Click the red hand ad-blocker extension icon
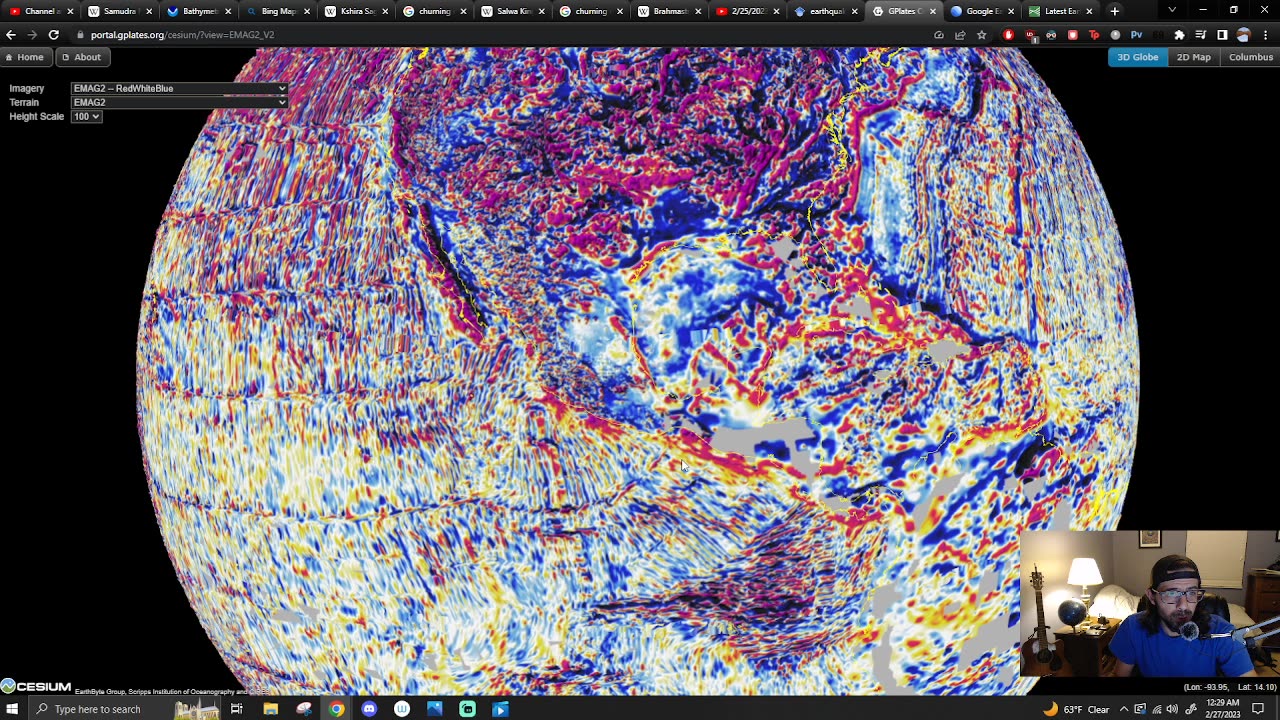The height and width of the screenshot is (720, 1280). [x=1008, y=35]
